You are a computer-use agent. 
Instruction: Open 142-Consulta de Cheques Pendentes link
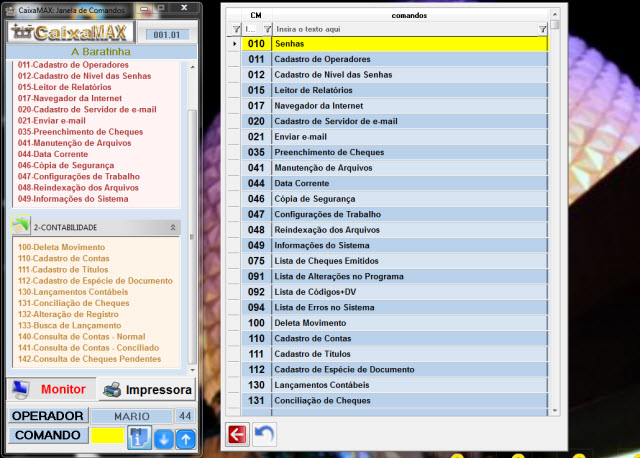87,359
